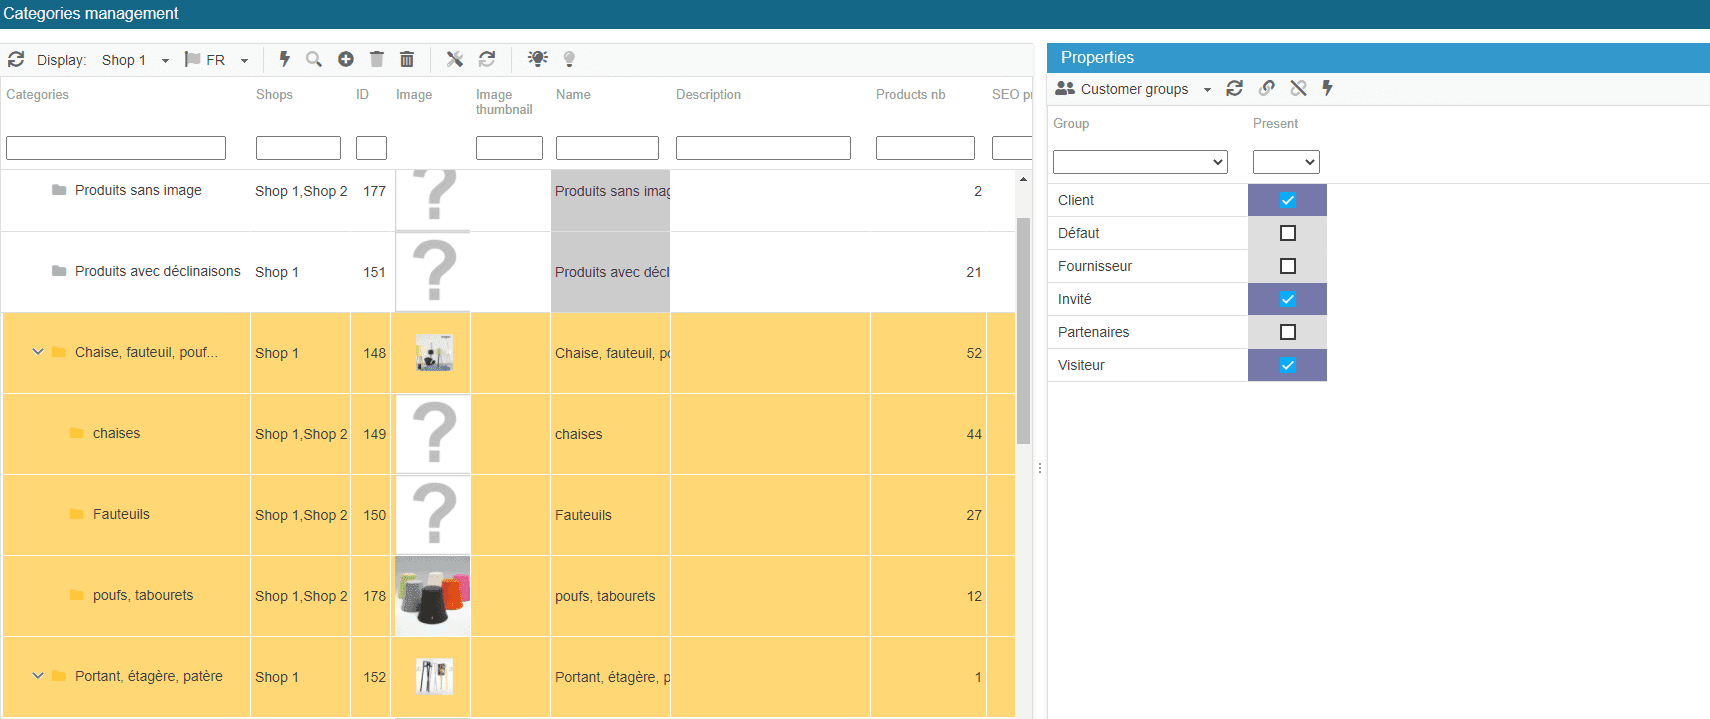This screenshot has height=719, width=1710.
Task: Refresh the customer groups list
Action: pyautogui.click(x=1235, y=88)
